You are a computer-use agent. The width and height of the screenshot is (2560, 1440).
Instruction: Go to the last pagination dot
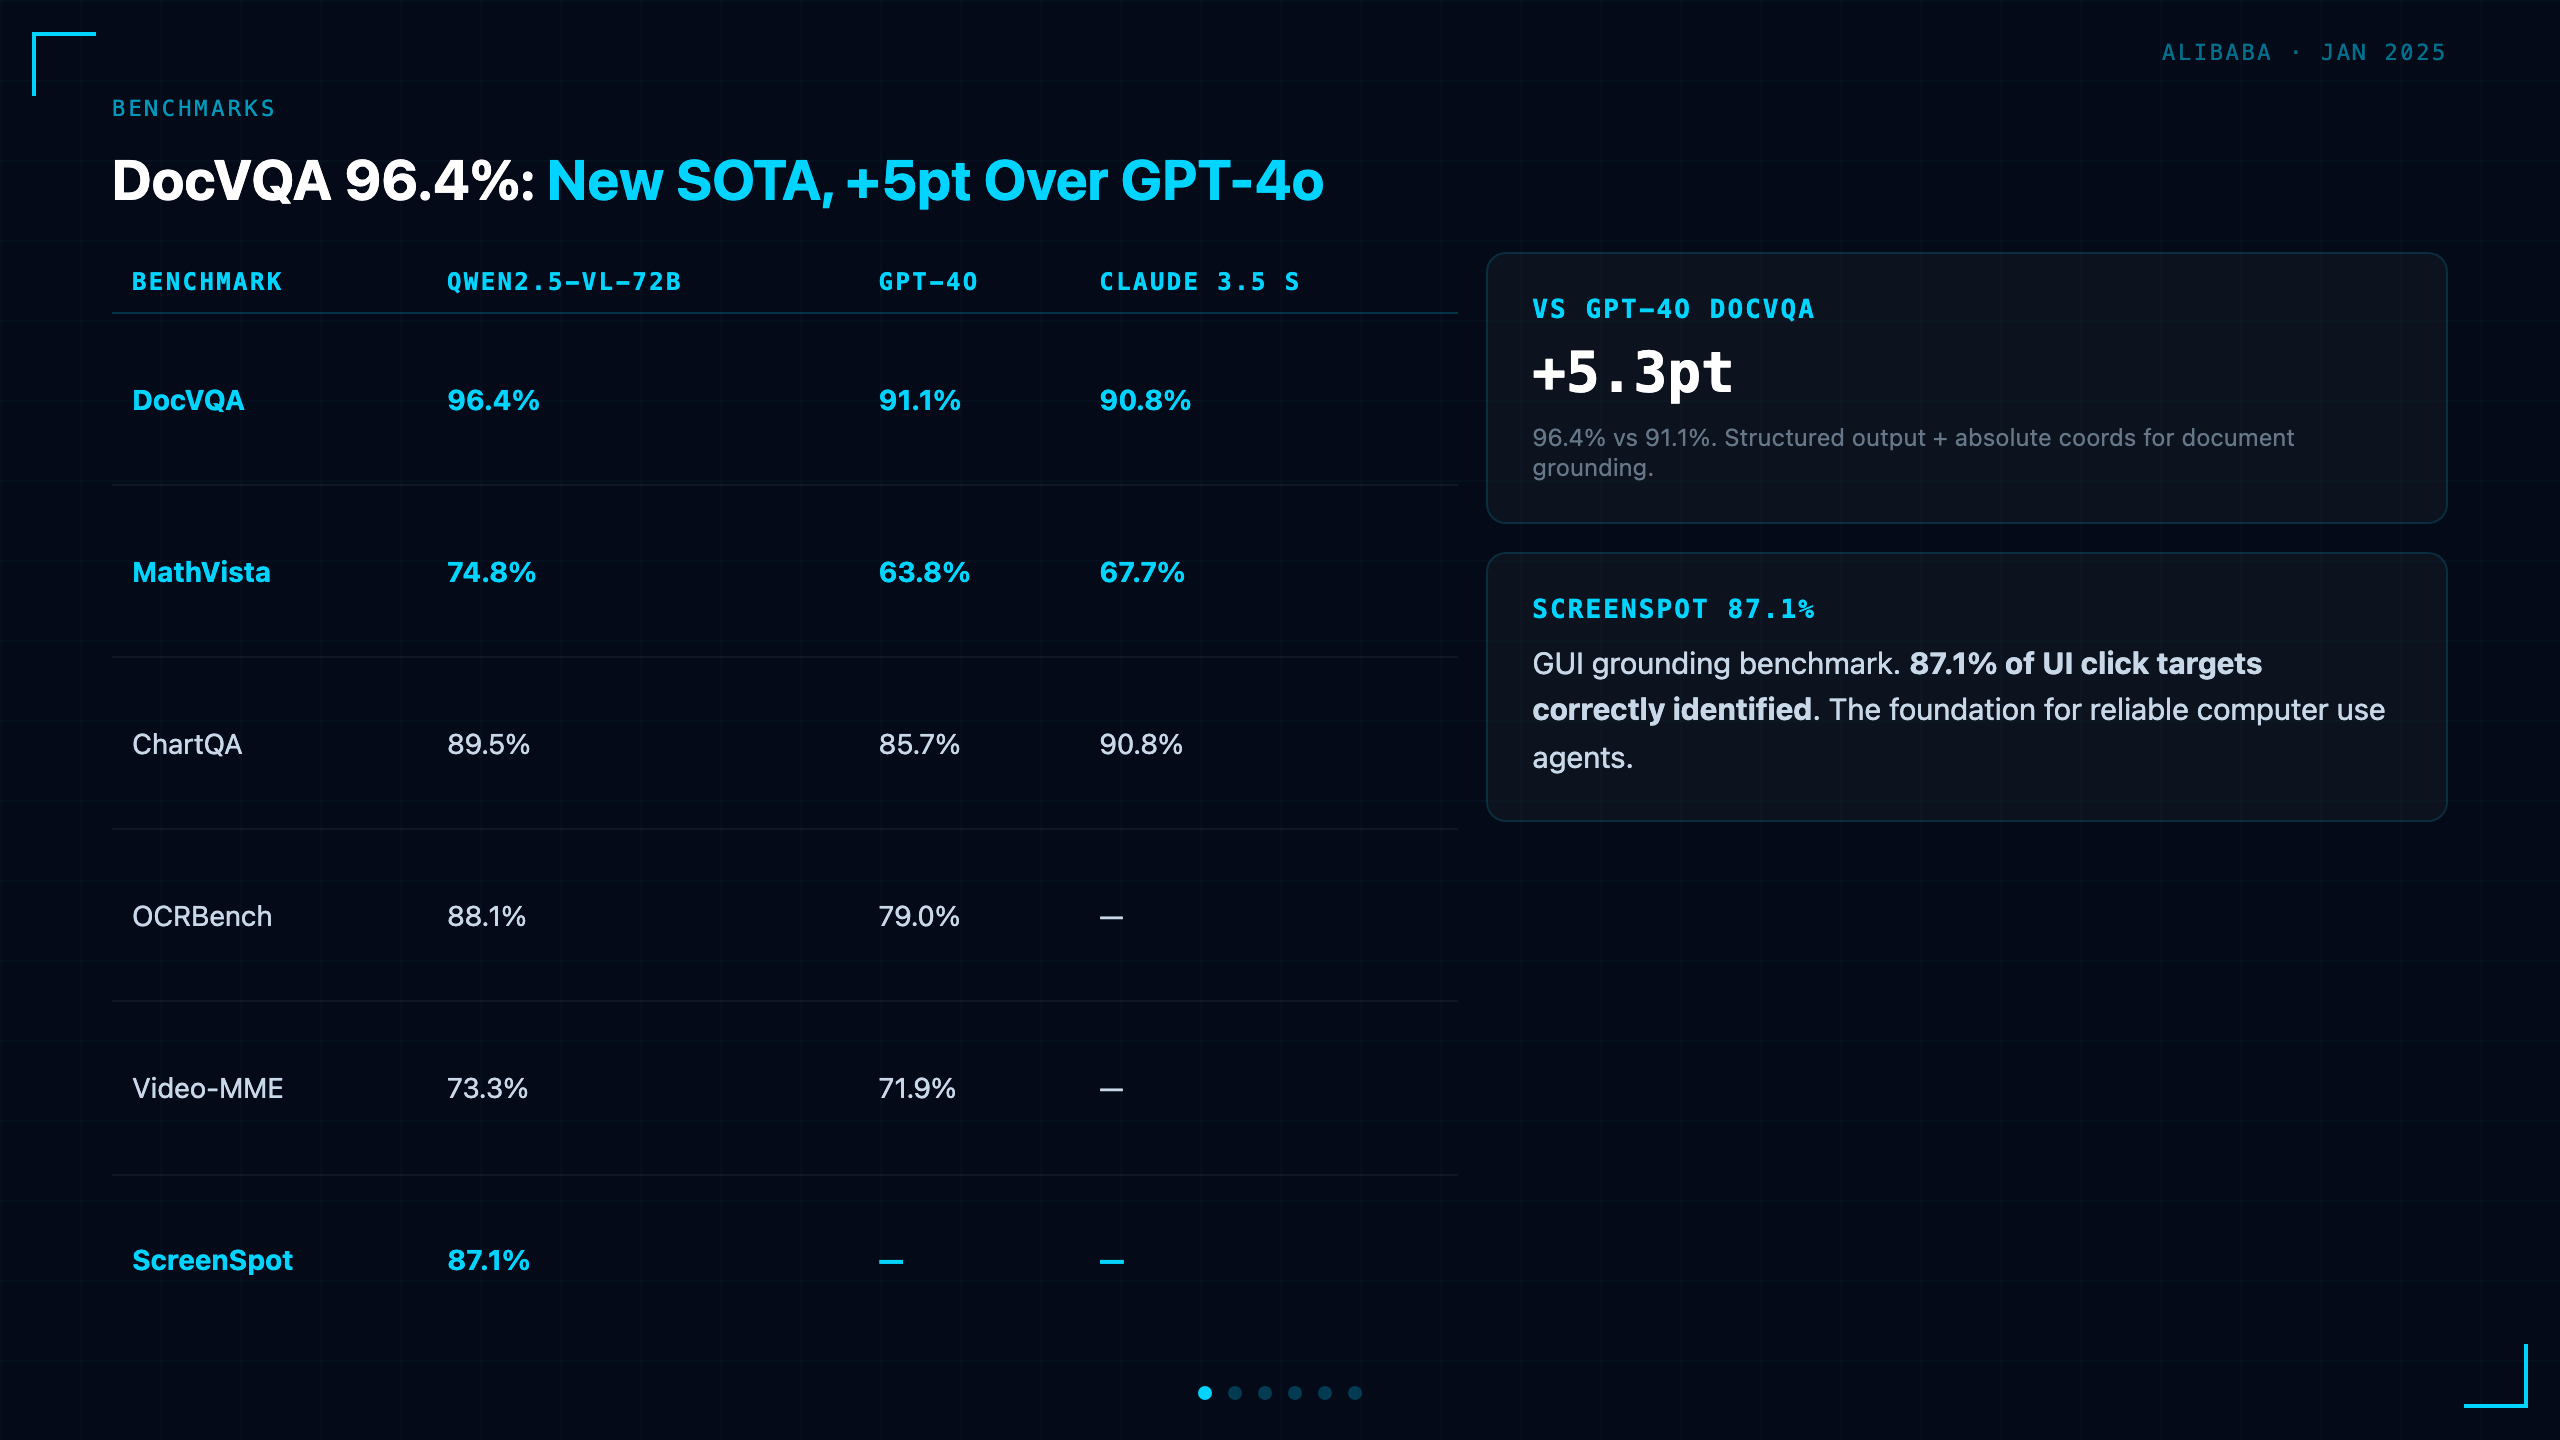[1355, 1393]
